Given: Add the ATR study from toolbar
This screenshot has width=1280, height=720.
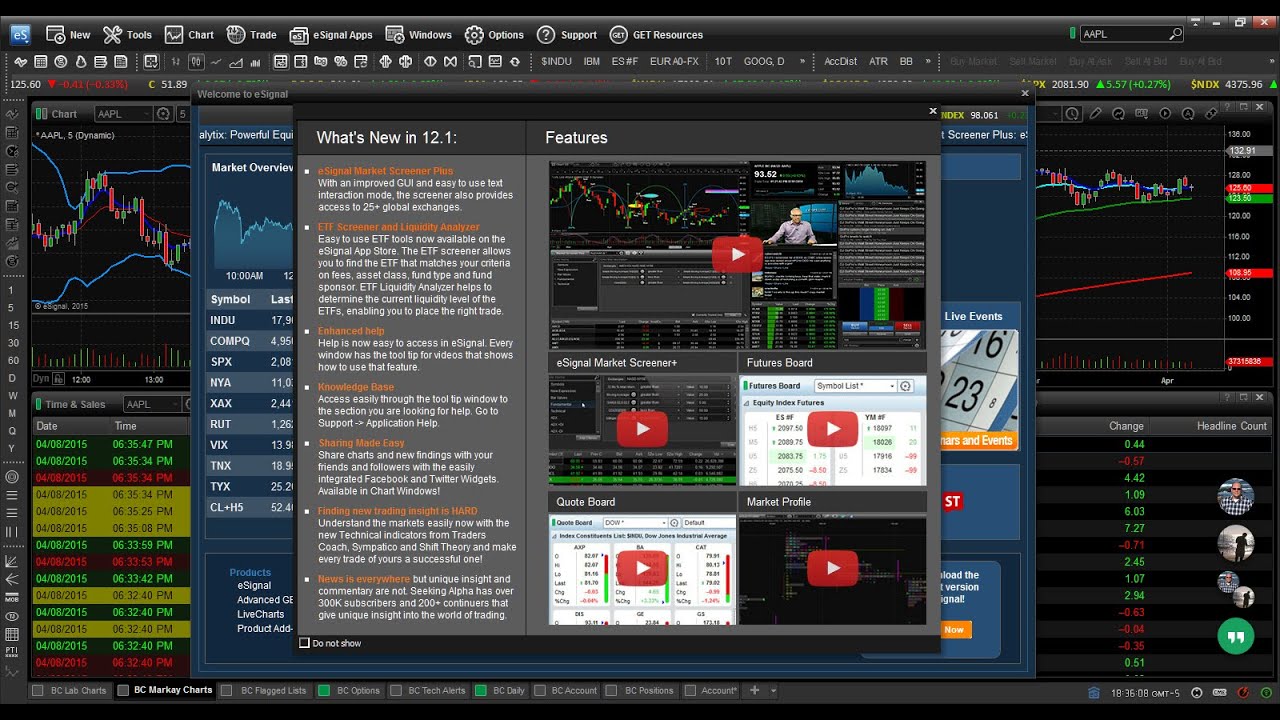Looking at the screenshot, I should pos(878,62).
